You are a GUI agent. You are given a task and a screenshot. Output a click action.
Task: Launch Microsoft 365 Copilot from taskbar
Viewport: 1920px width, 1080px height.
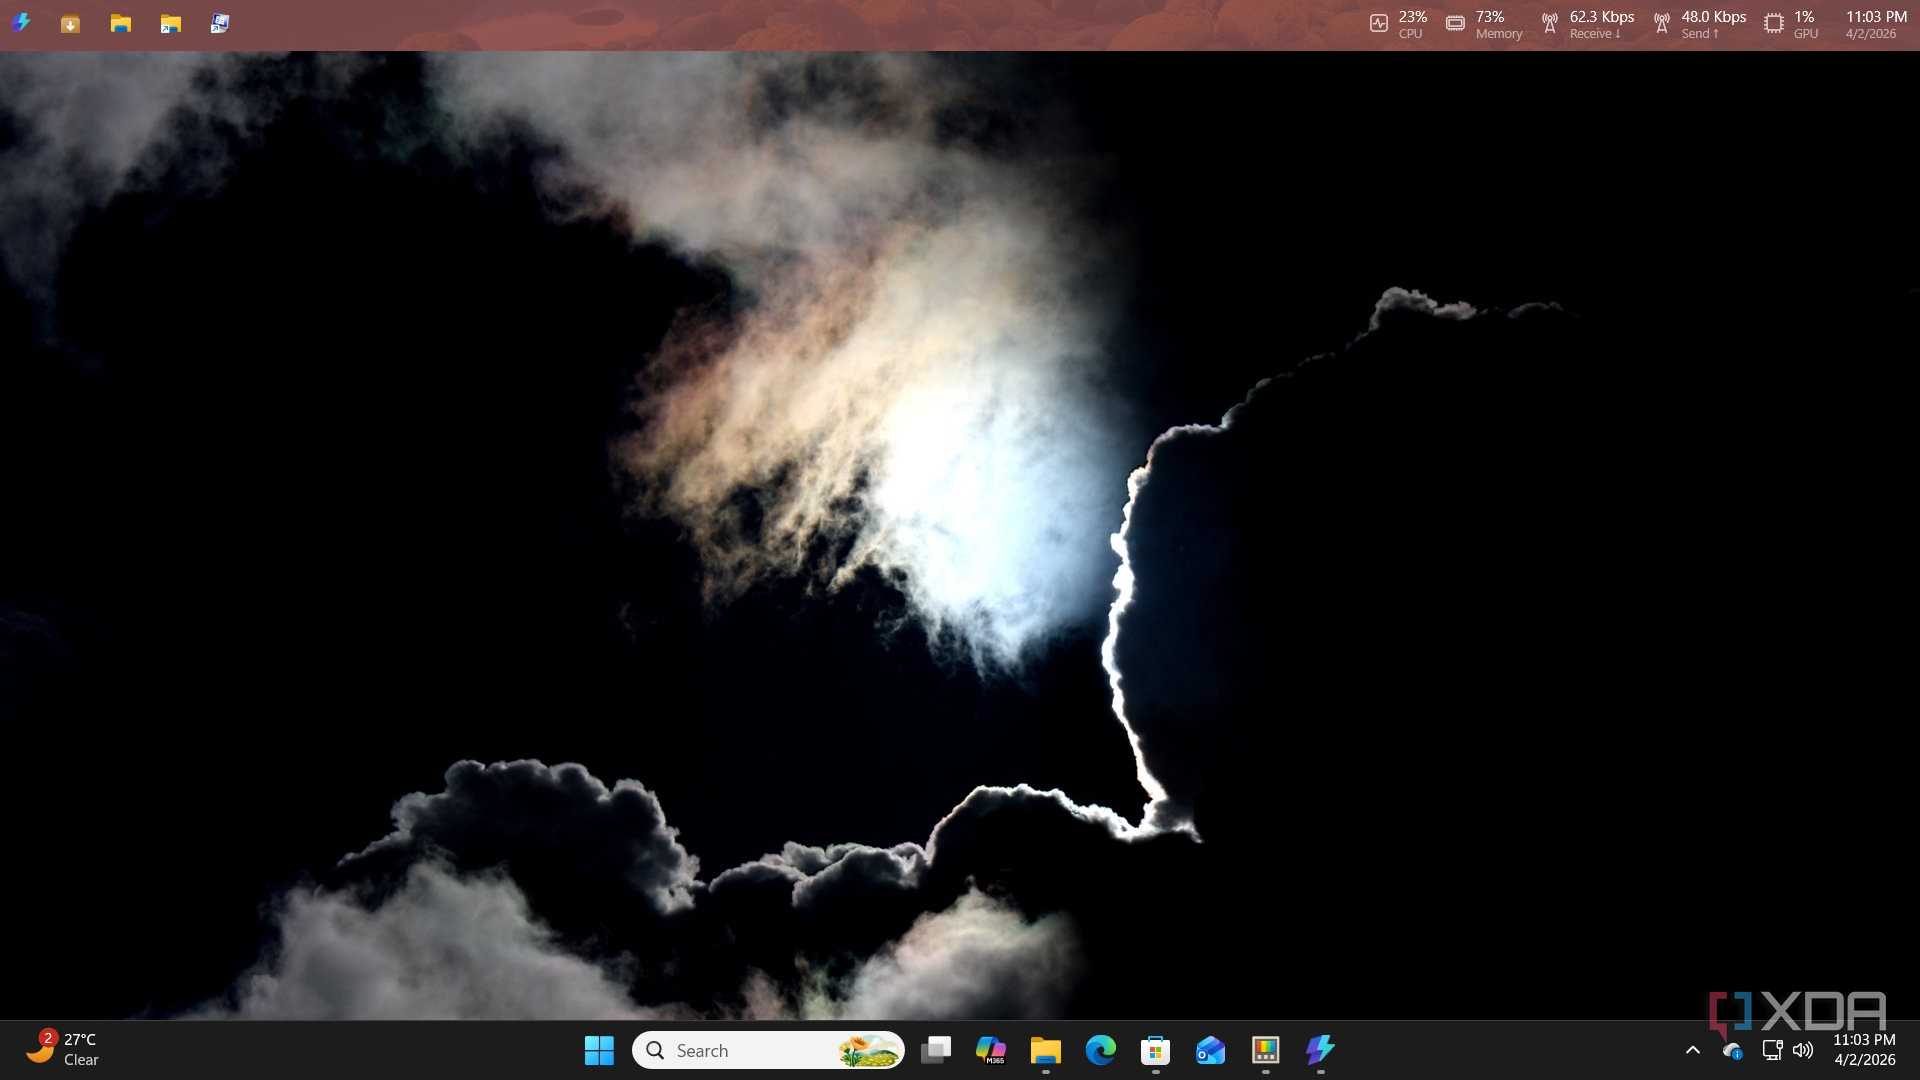pyautogui.click(x=991, y=1050)
